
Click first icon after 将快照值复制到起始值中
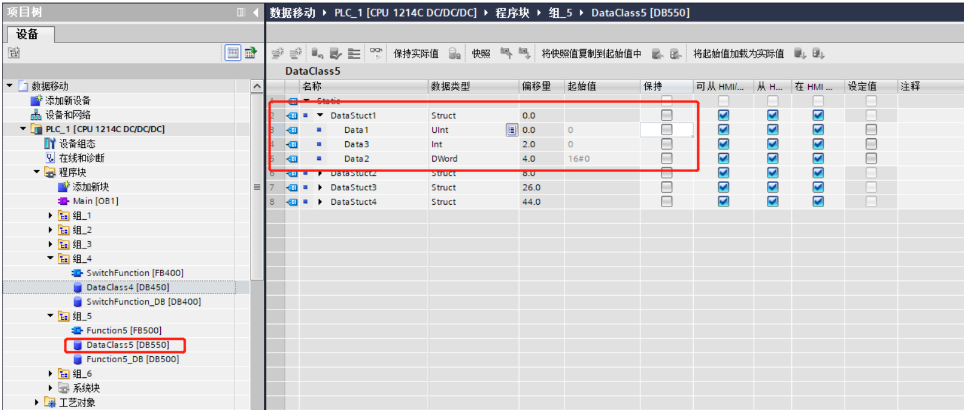pos(657,54)
